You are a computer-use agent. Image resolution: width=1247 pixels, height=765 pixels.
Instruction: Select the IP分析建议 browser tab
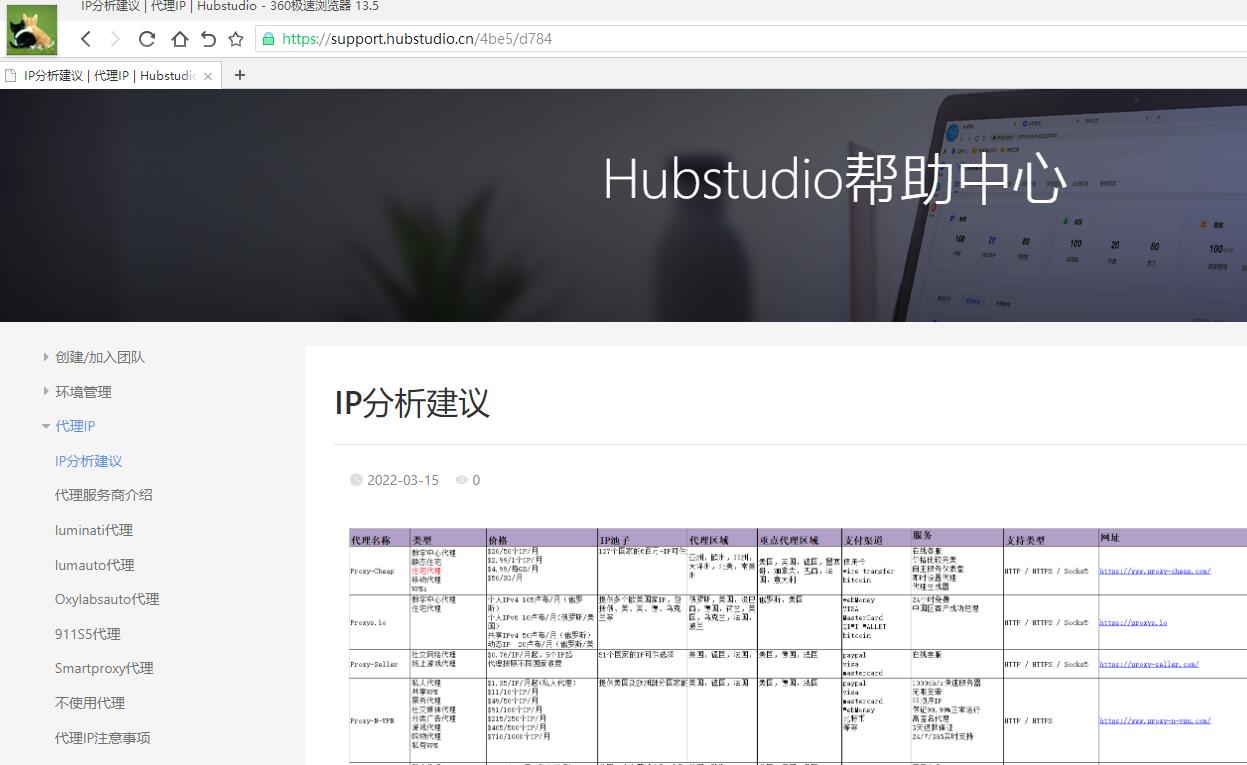click(110, 75)
